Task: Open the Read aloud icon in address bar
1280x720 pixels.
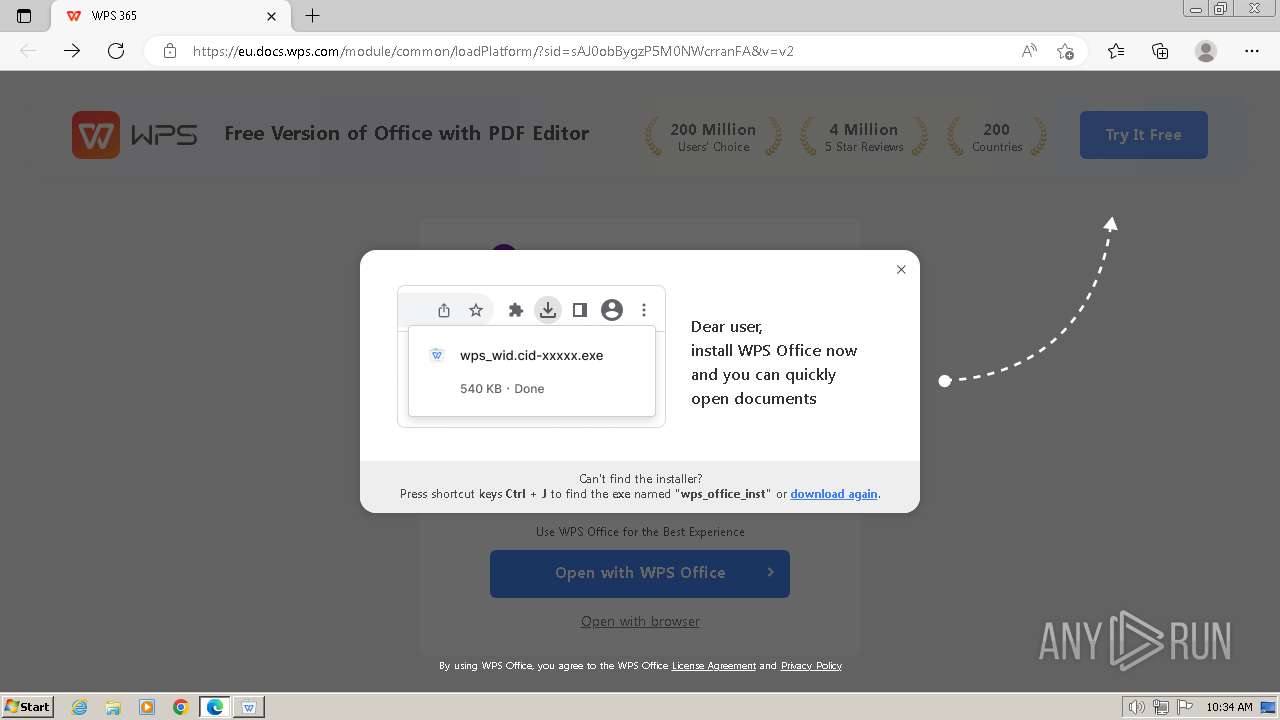Action: (1029, 51)
